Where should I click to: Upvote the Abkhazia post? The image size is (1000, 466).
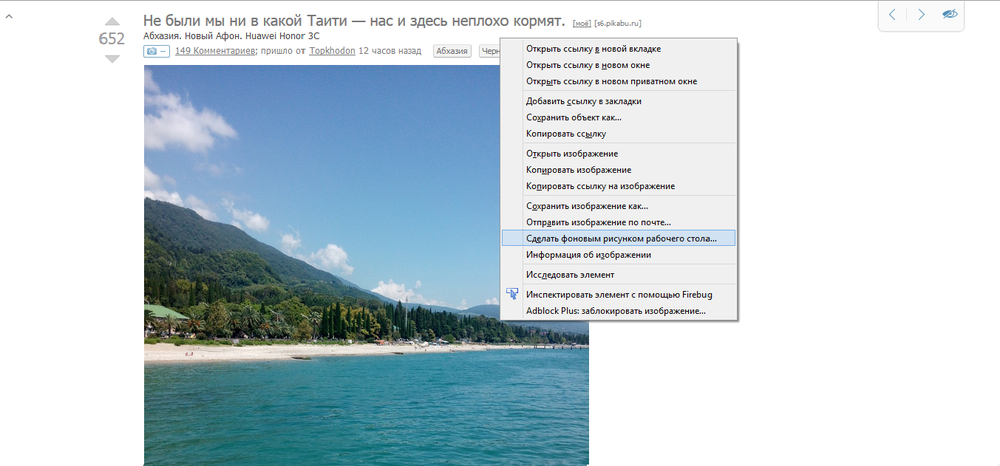[x=112, y=20]
